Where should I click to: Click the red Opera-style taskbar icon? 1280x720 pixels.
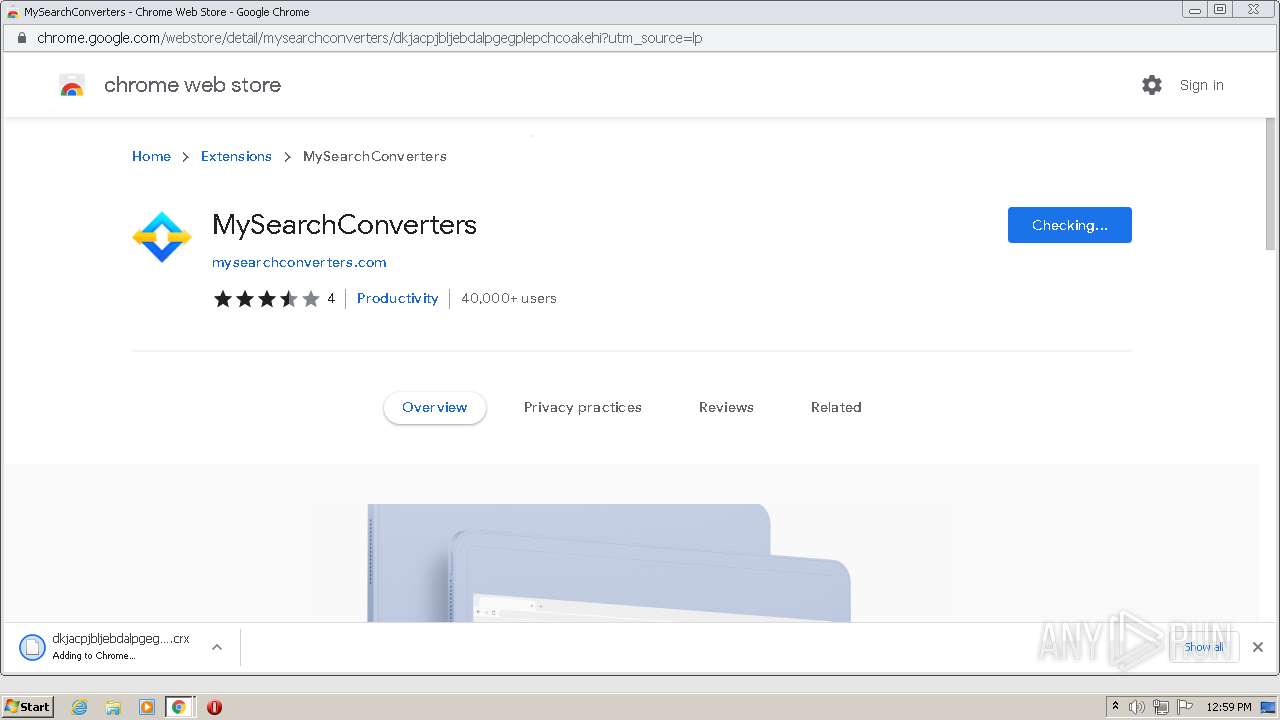coord(214,707)
